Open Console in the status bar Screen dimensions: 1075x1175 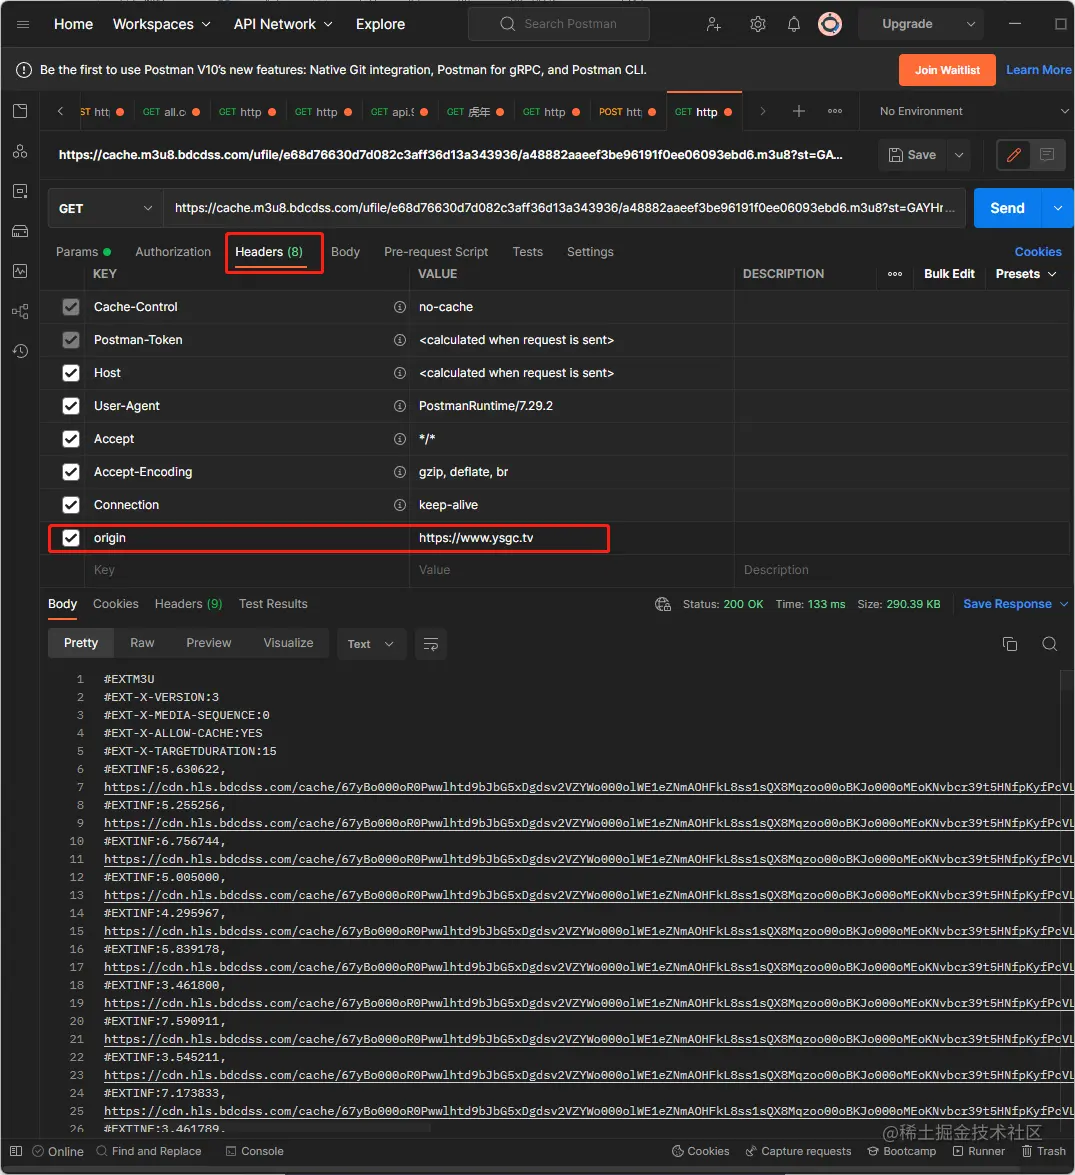pyautogui.click(x=255, y=1151)
